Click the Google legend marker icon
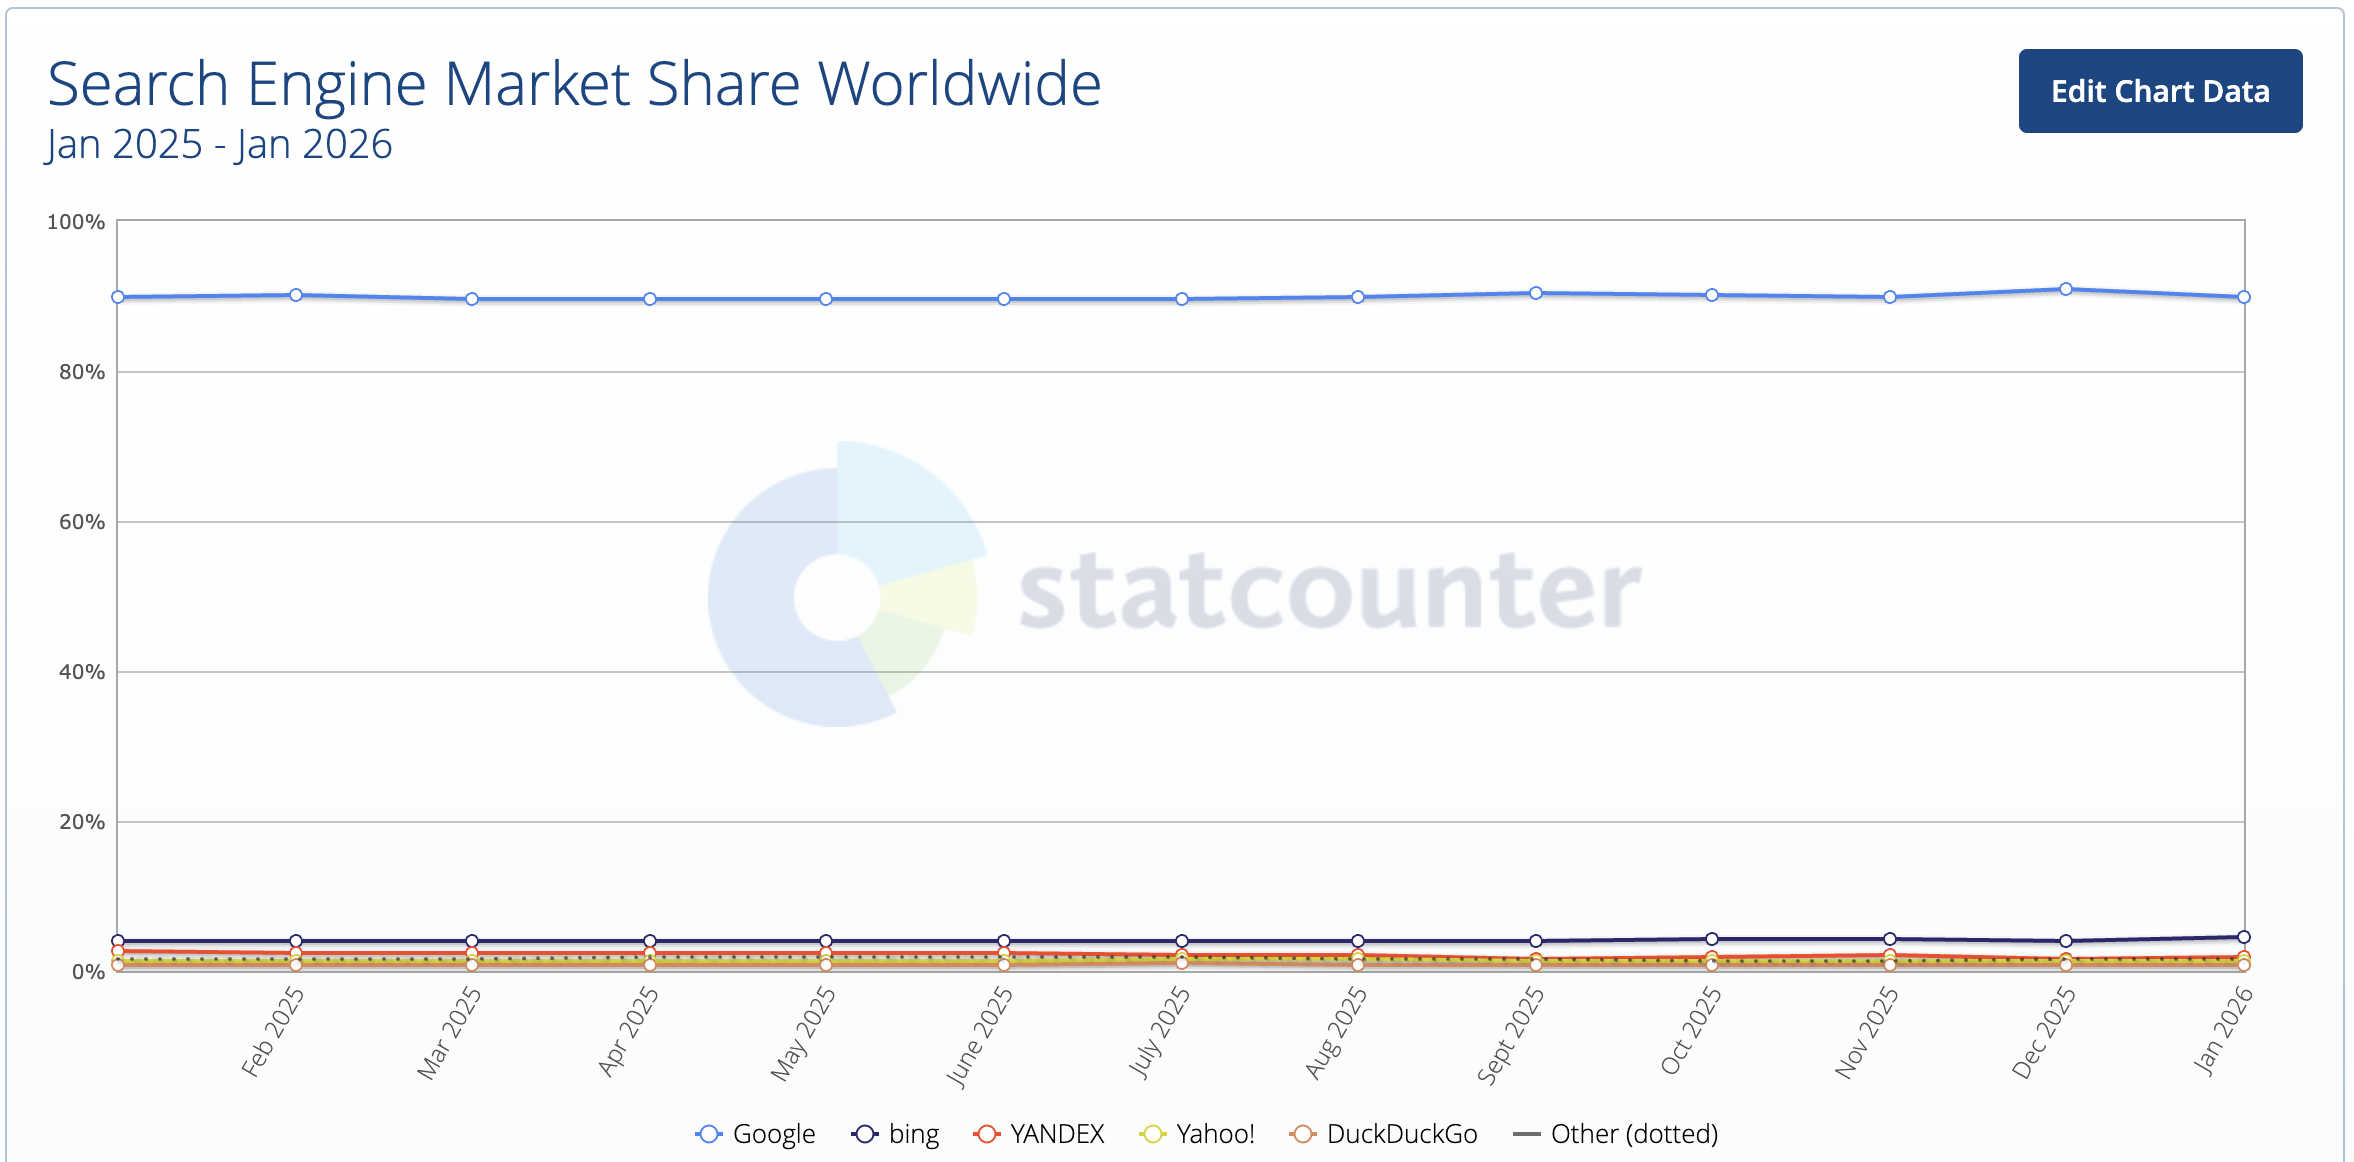 [709, 1134]
